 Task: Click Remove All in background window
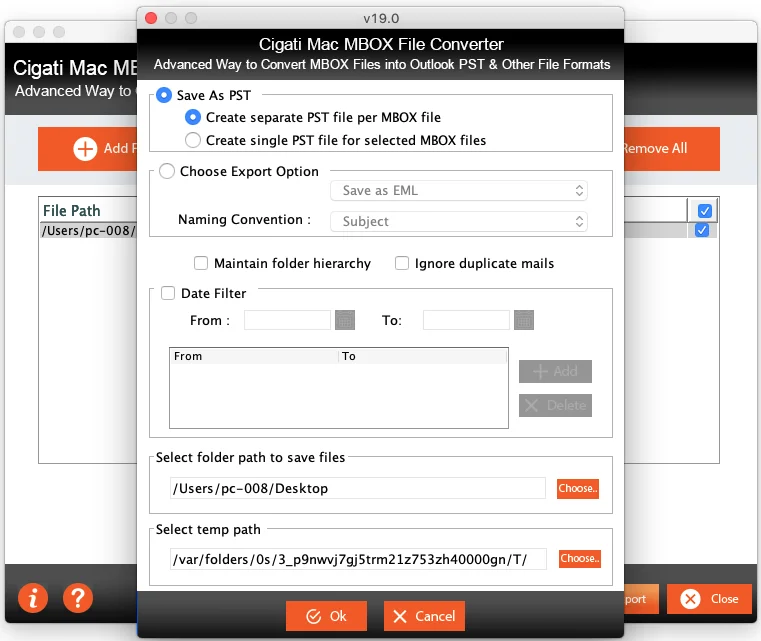(670, 148)
